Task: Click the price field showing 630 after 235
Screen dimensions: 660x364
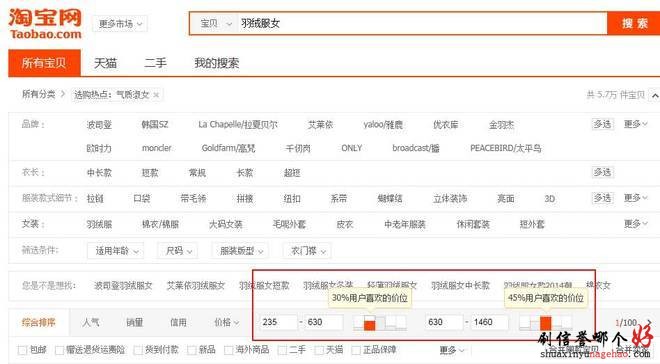Action: coord(324,322)
